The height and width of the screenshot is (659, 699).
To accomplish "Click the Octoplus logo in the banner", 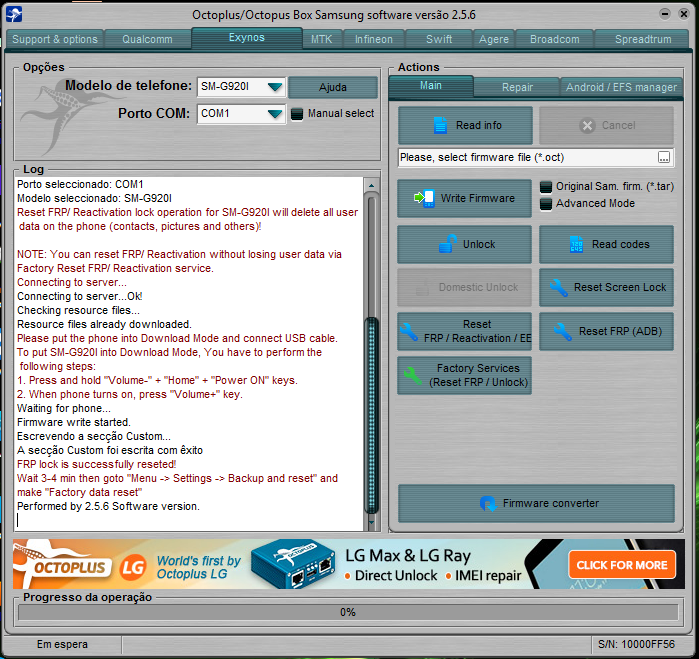I will (x=61, y=565).
